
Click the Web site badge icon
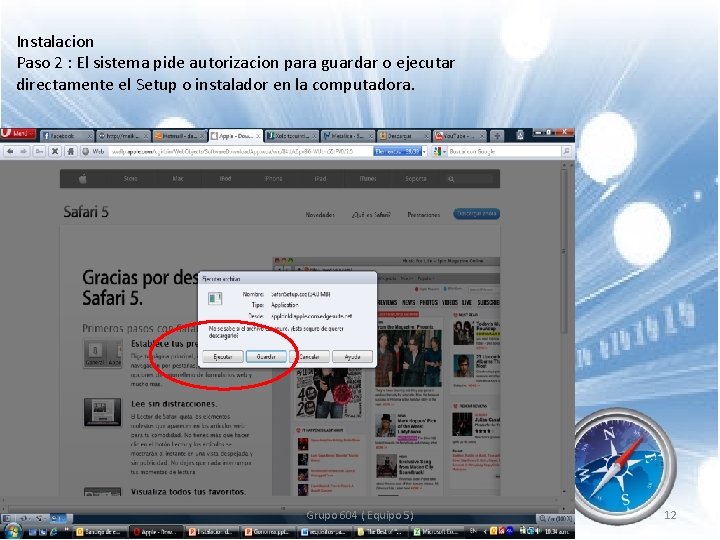click(x=94, y=151)
